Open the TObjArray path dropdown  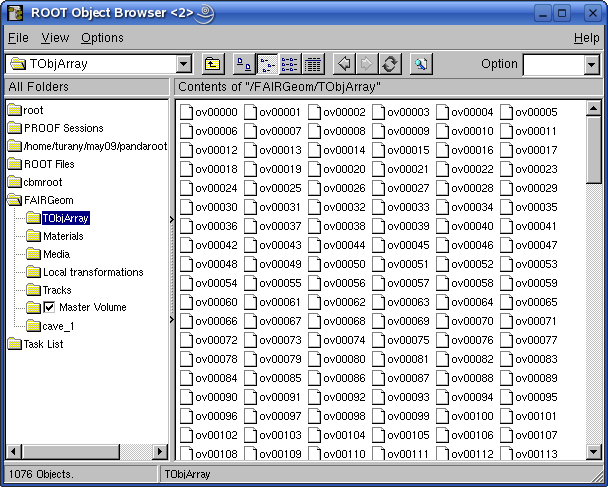point(183,64)
